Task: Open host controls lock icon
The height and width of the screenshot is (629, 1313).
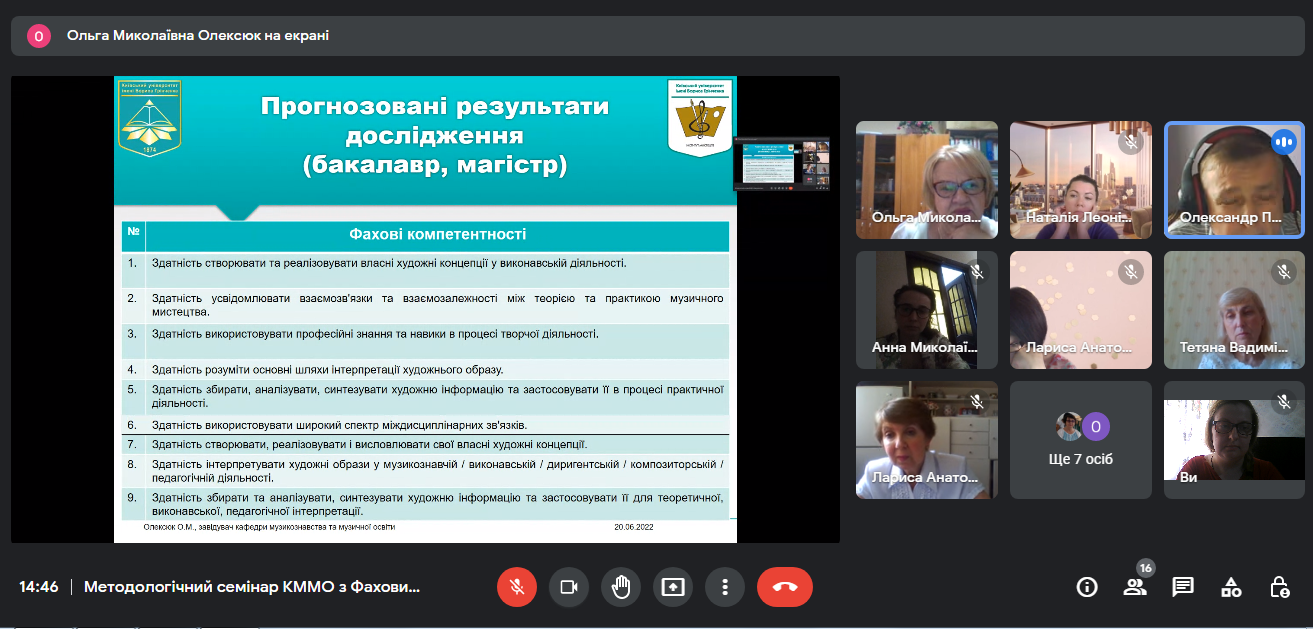Action: (1279, 587)
